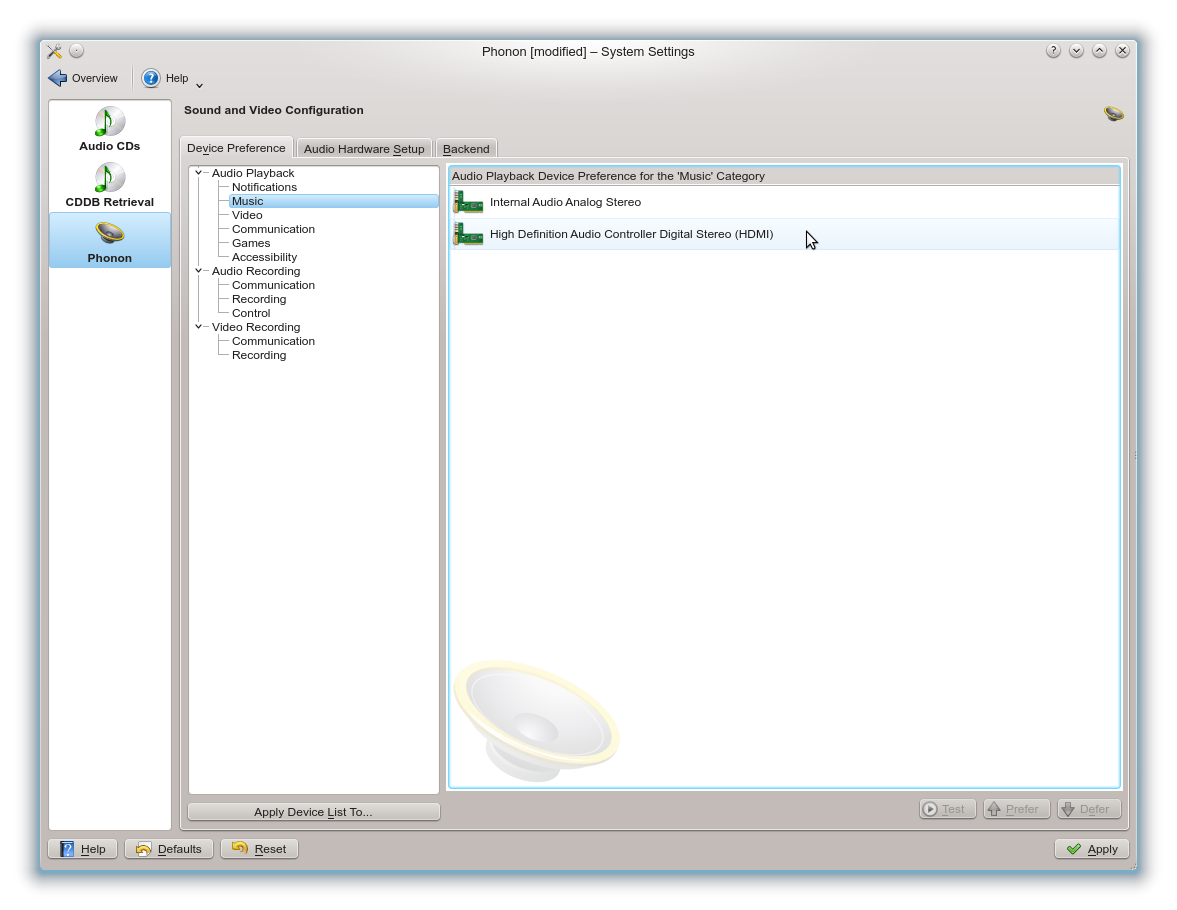Open the Backend tab
This screenshot has width=1177, height=910.
pyautogui.click(x=466, y=147)
